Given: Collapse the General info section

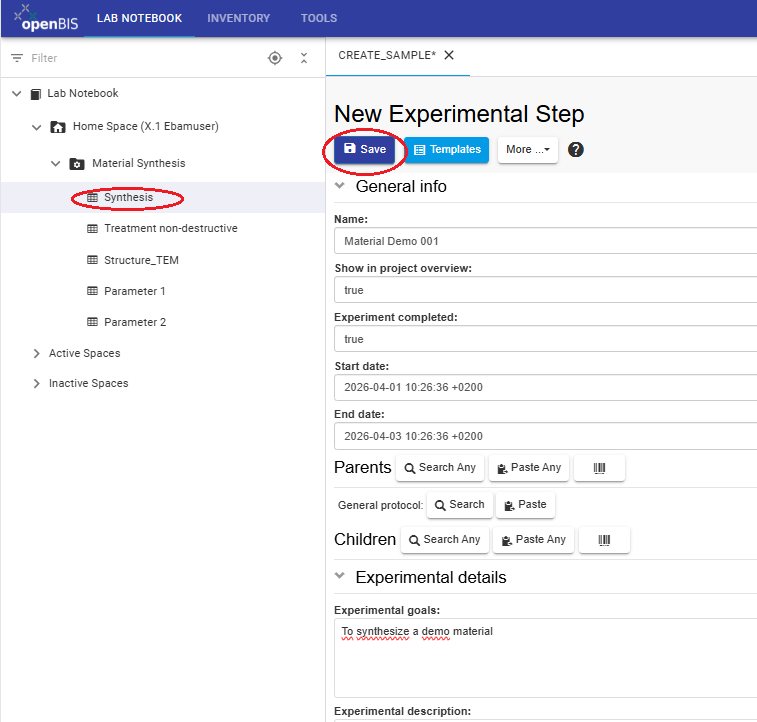Looking at the screenshot, I should [x=340, y=186].
